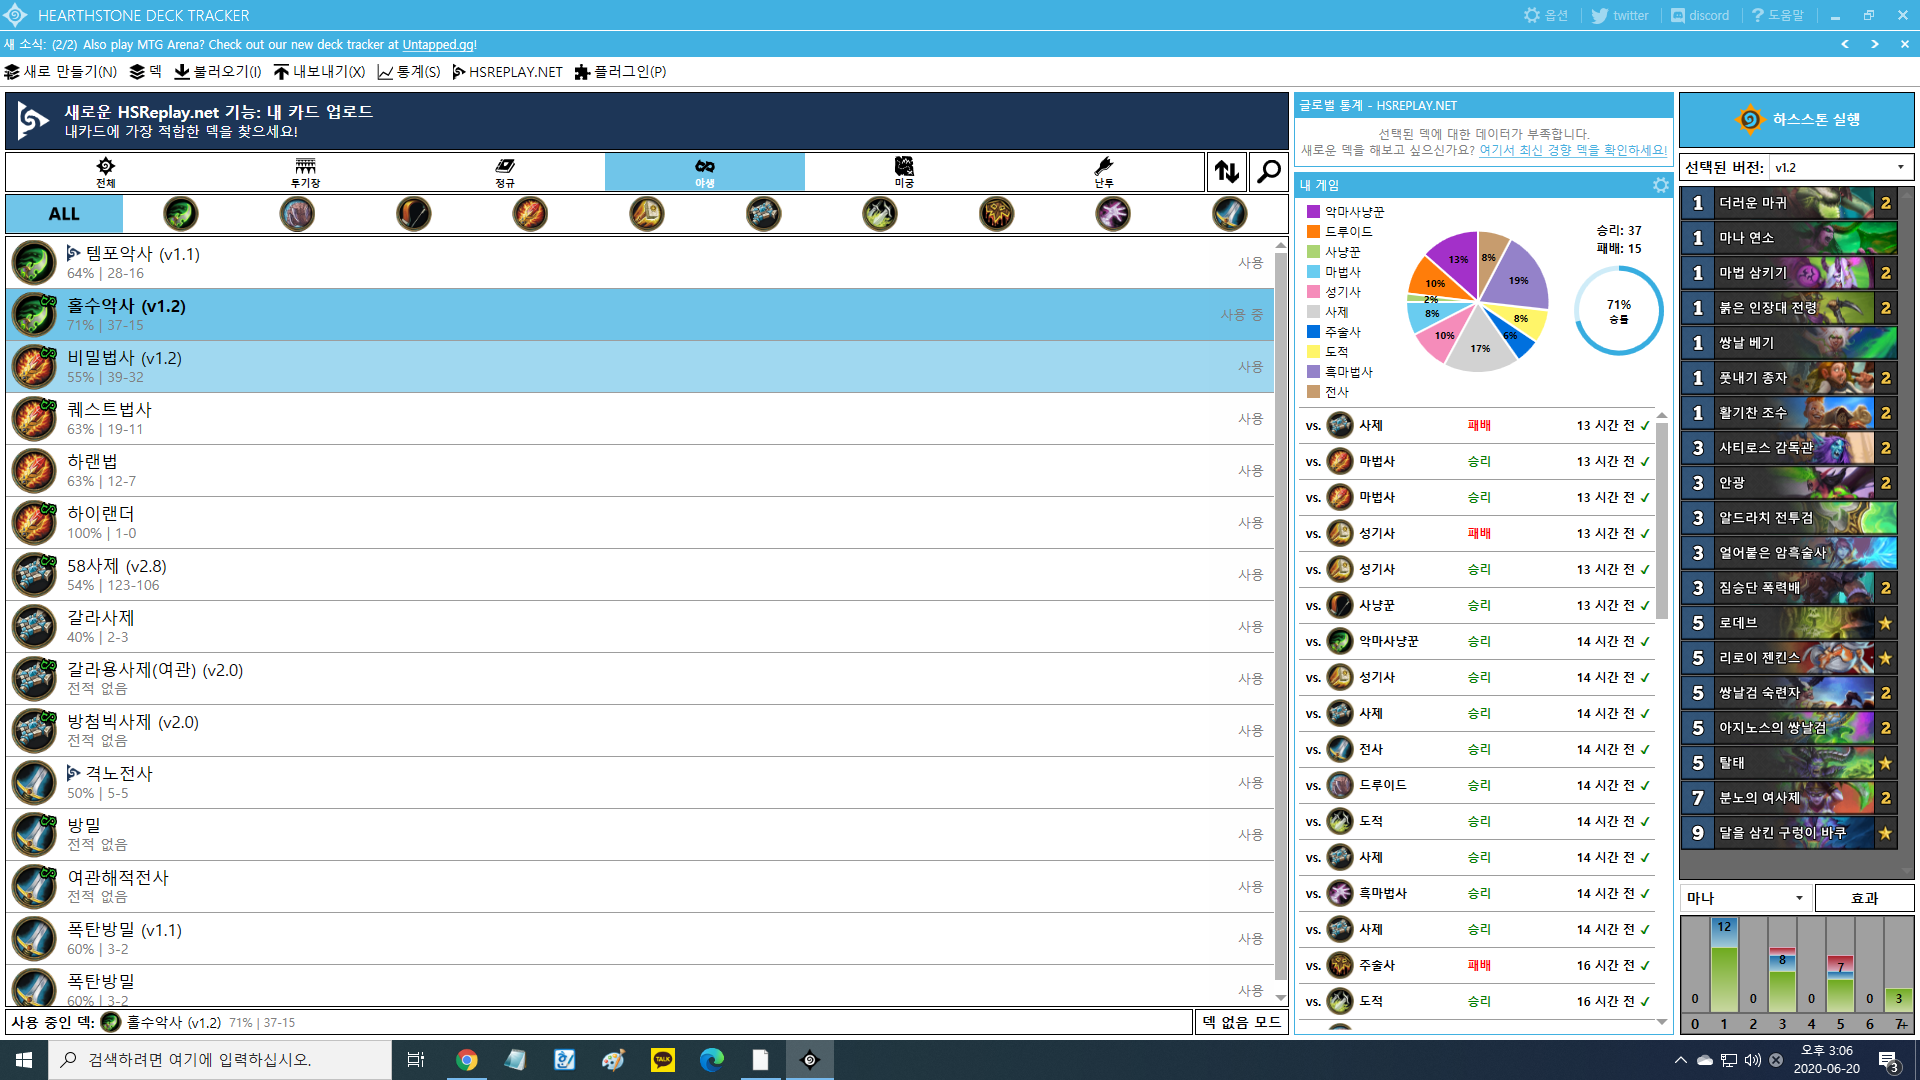
Task: Click the deck list vertical scrollbar
Action: tap(1281, 615)
